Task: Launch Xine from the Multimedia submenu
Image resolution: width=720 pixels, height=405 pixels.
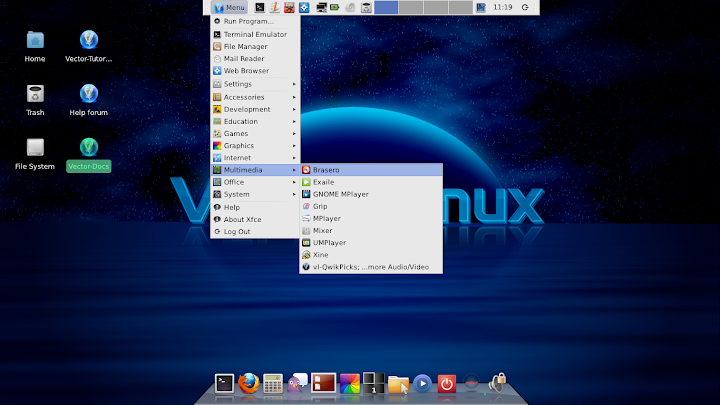Action: [371, 255]
